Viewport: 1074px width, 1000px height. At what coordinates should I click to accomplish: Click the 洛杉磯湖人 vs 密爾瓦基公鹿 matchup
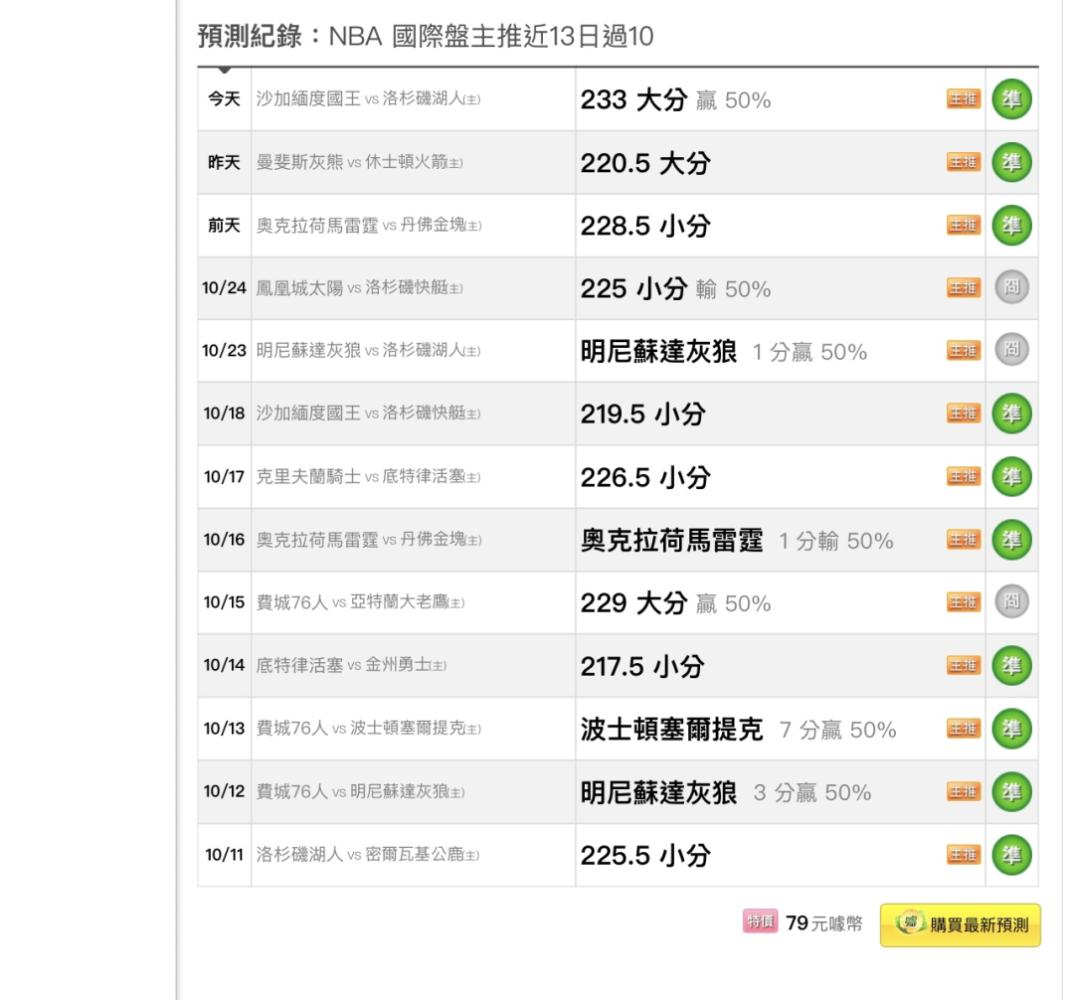pos(368,855)
